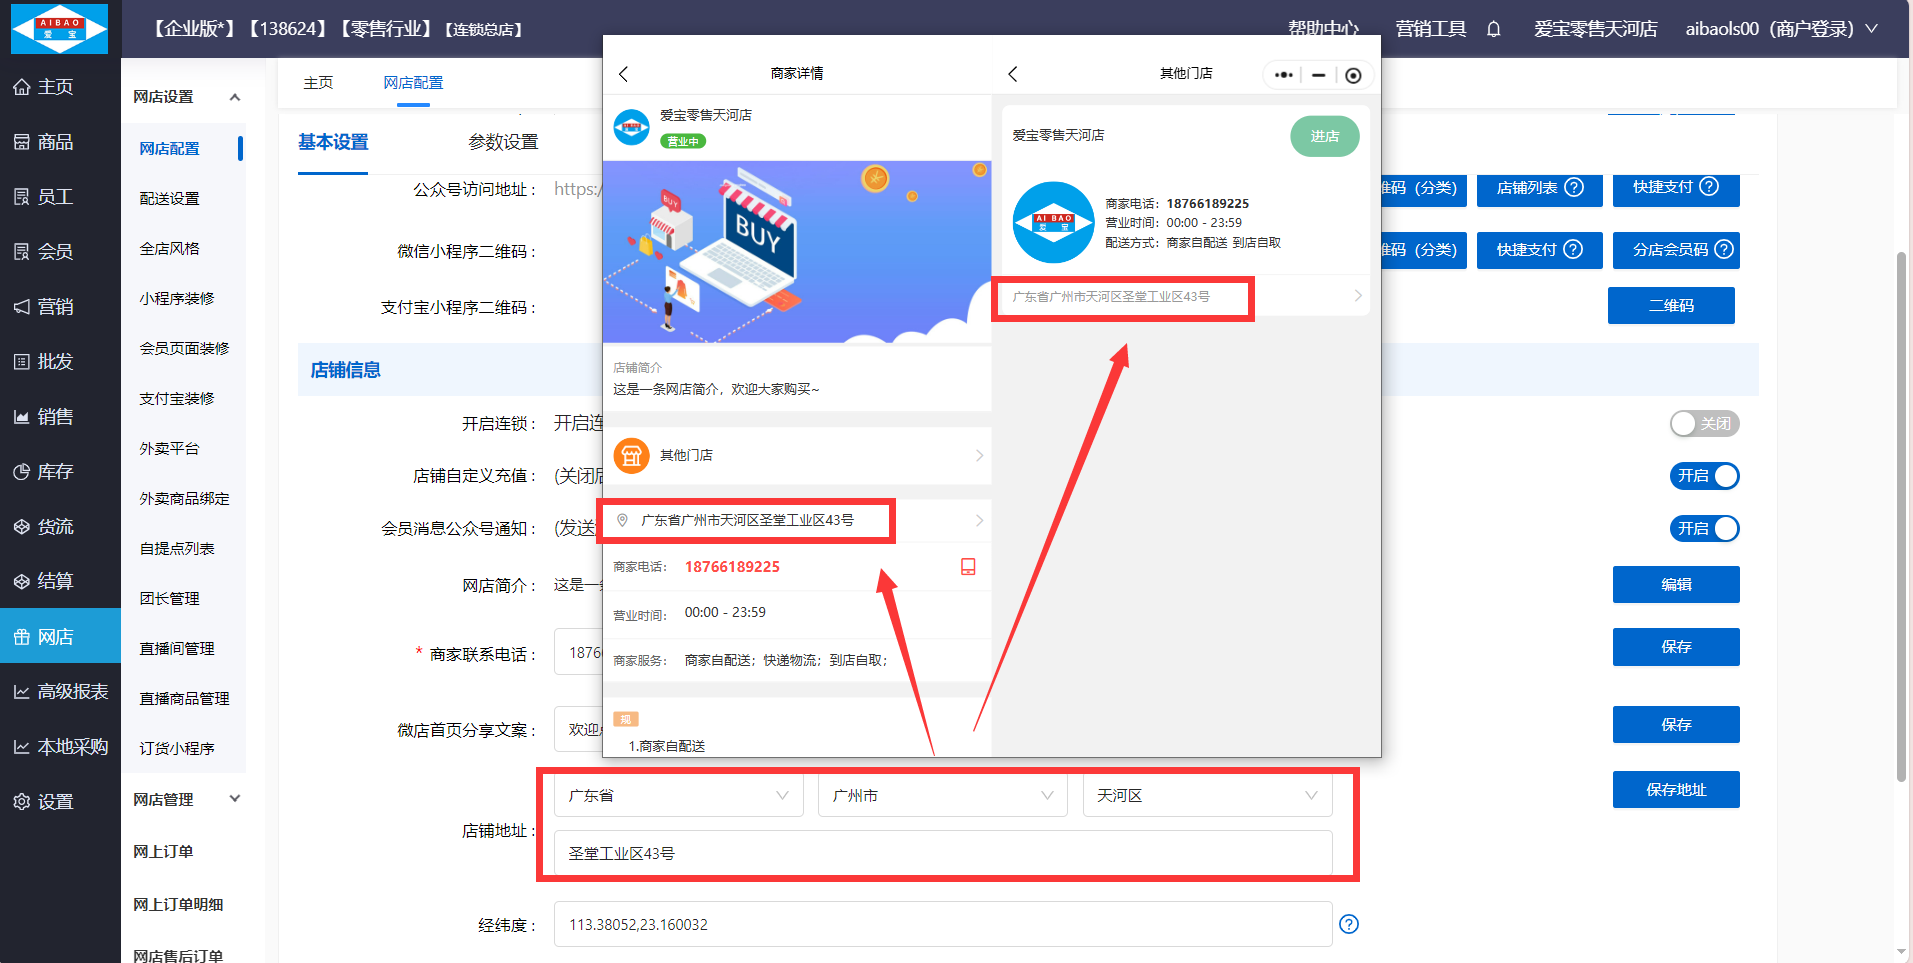Click the phone icon beside merchant number

(x=967, y=567)
